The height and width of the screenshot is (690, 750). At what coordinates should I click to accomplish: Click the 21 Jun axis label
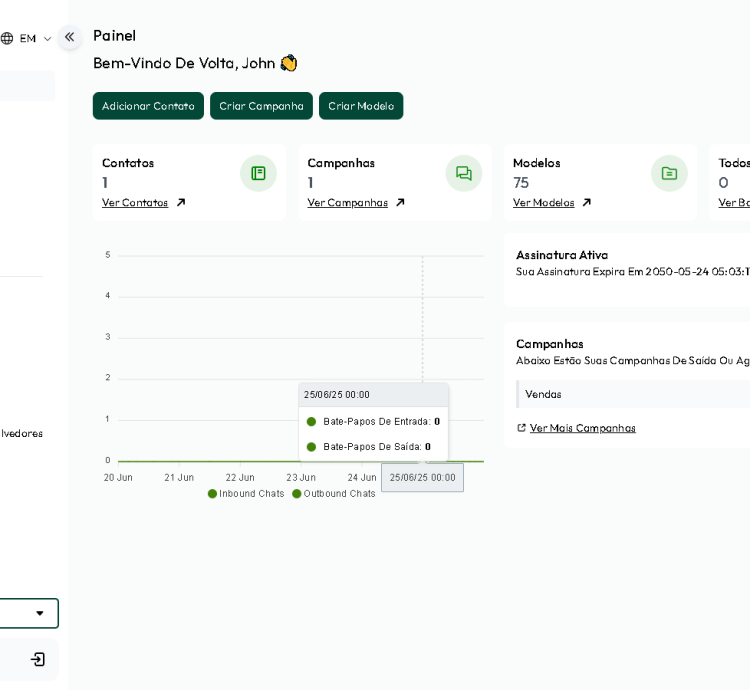coord(179,477)
